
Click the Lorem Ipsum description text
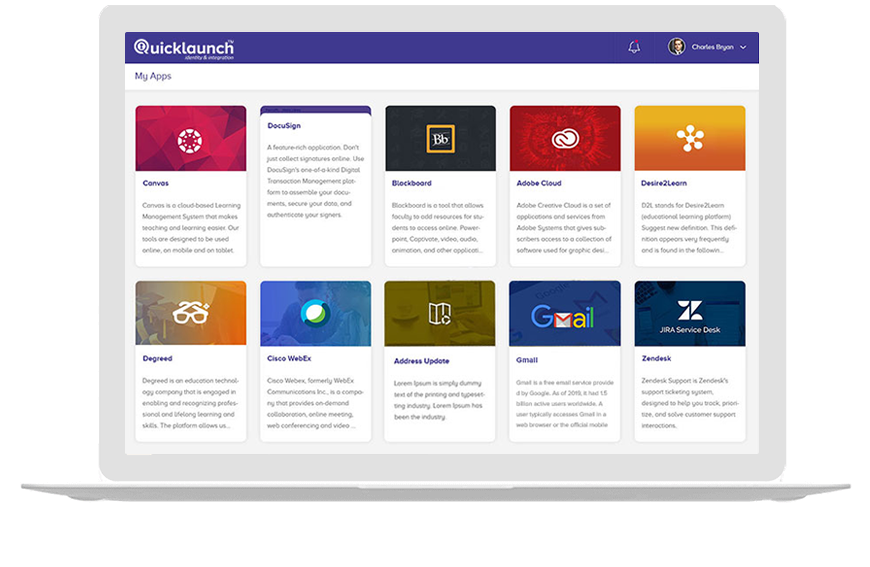click(439, 400)
